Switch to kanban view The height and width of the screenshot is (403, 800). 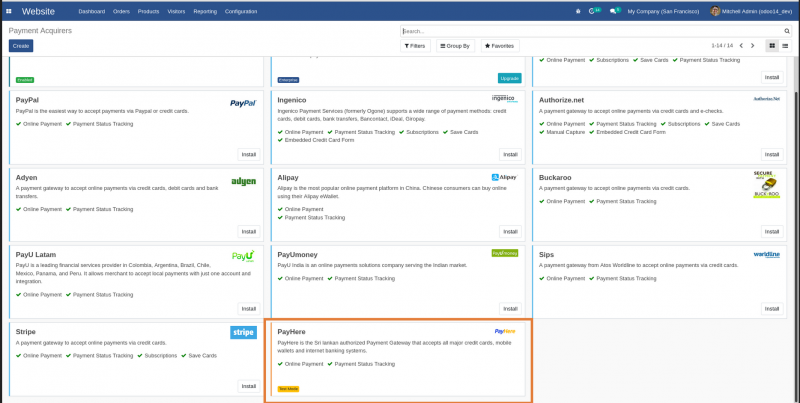(x=772, y=46)
